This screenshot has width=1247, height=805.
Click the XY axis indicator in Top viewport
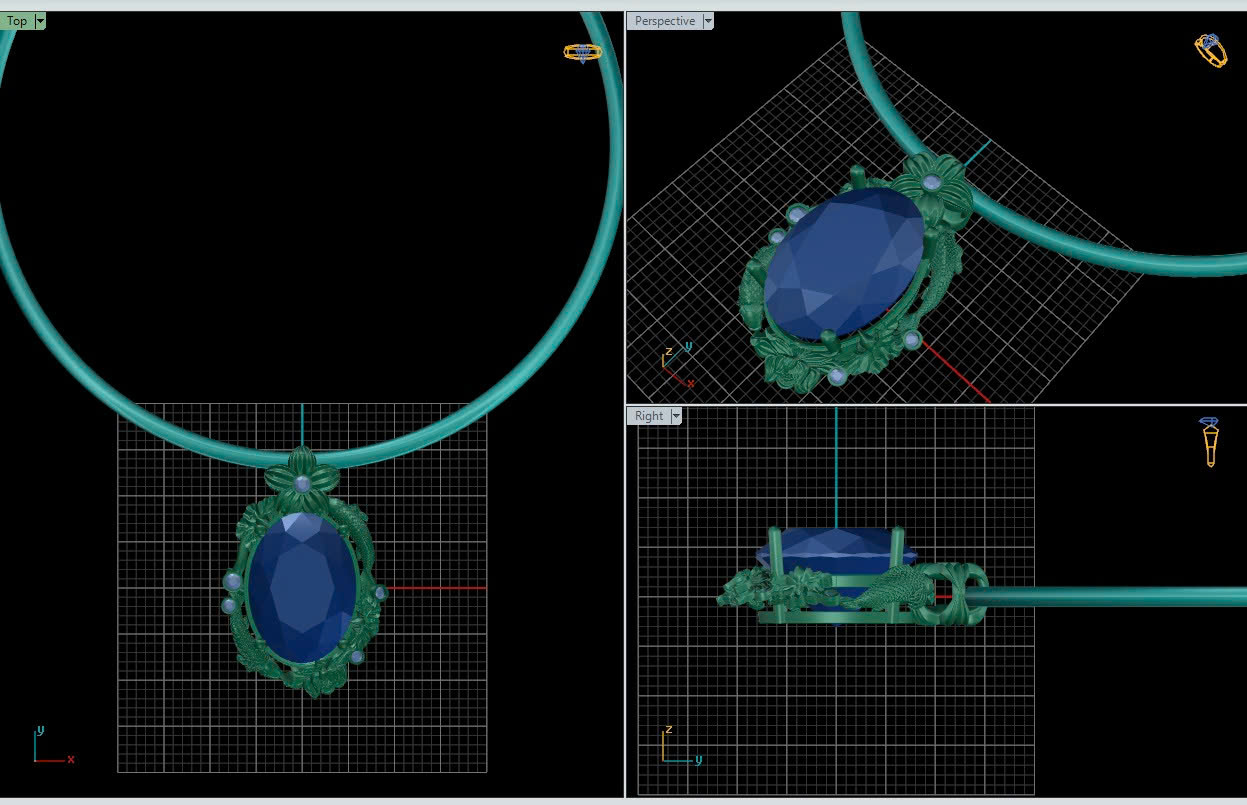click(53, 746)
